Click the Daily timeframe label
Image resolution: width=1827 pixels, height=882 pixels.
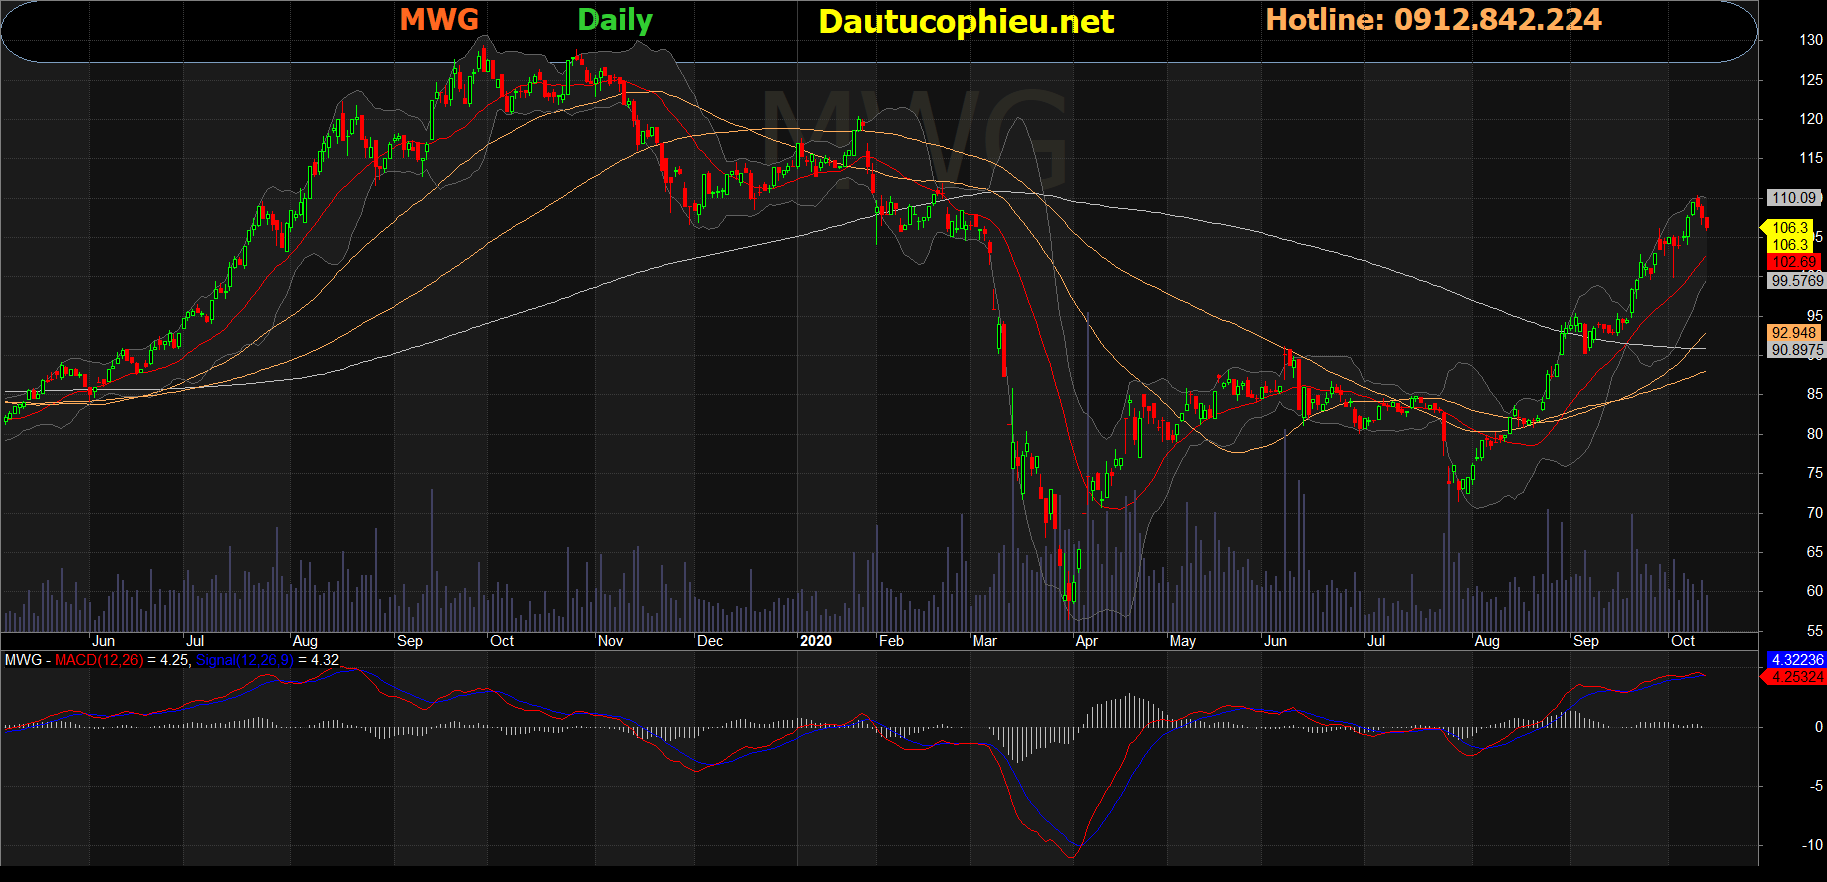pos(615,20)
